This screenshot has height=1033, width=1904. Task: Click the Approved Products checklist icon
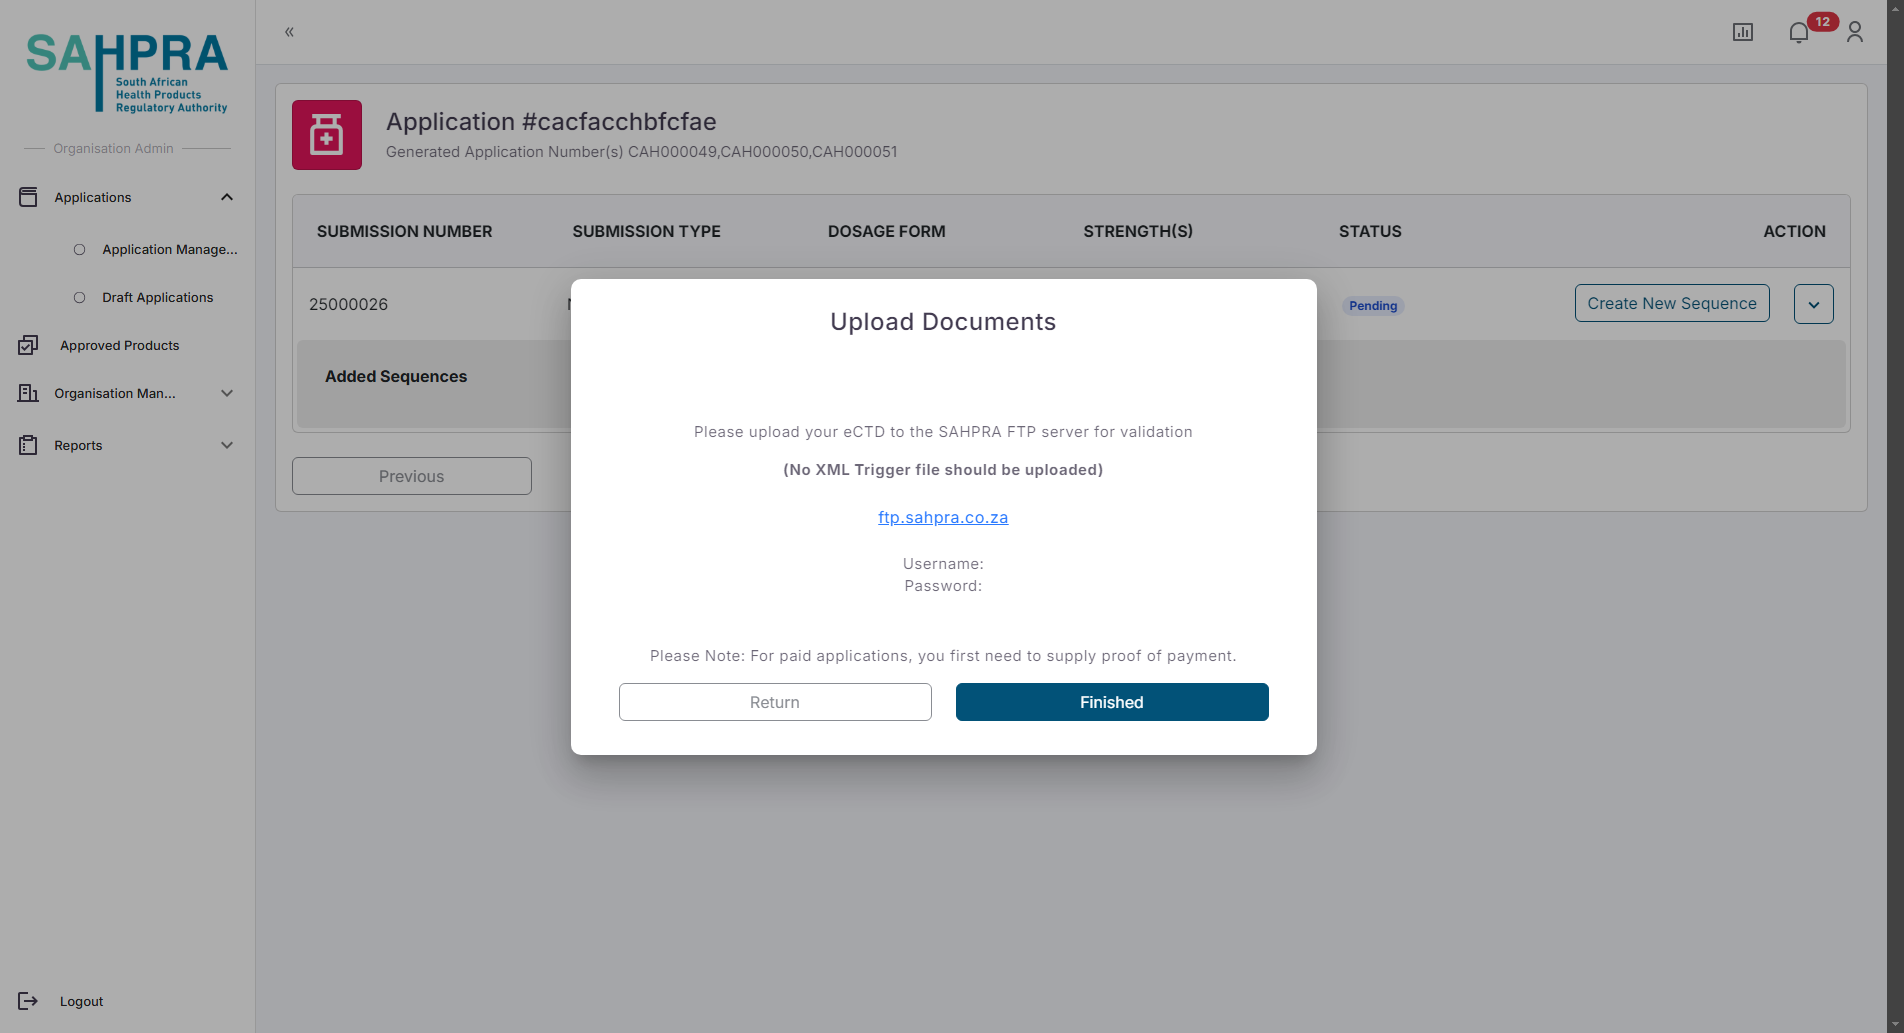[28, 346]
